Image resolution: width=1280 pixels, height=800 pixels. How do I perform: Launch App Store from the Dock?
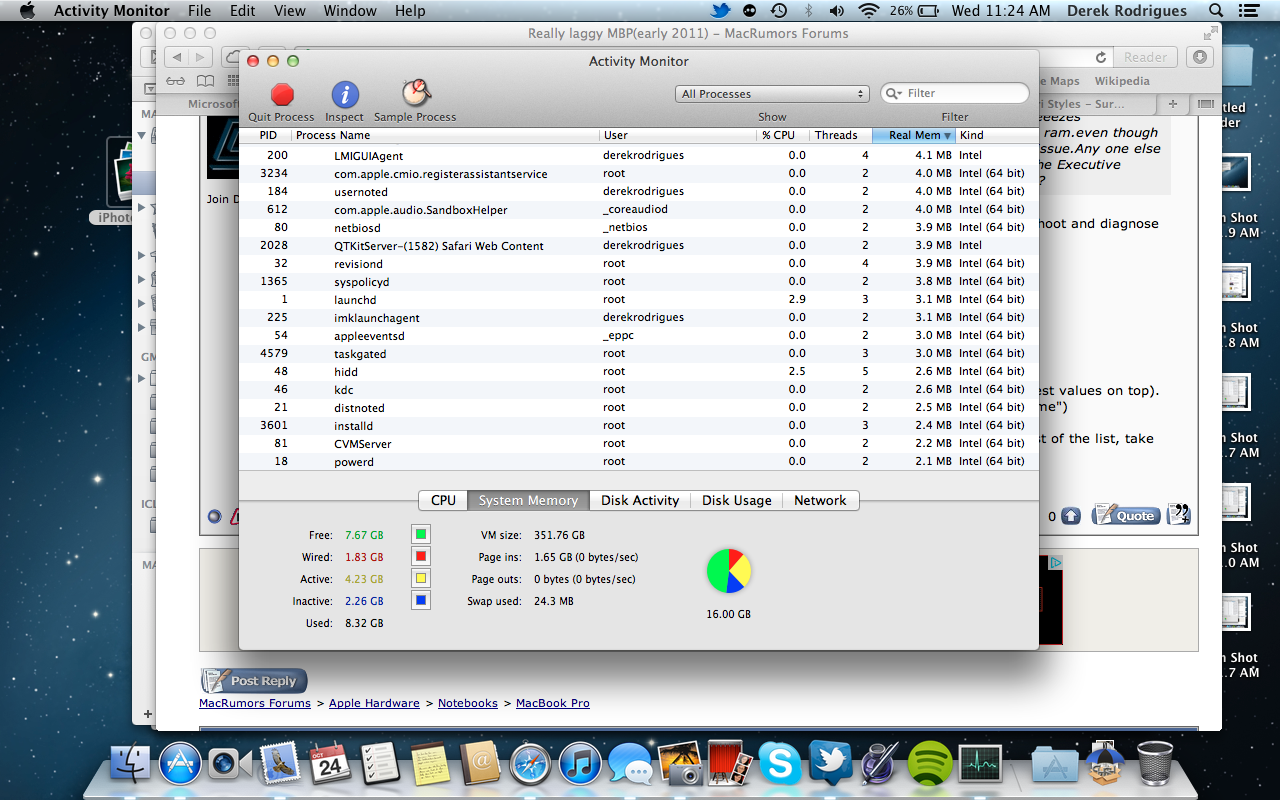[181, 766]
